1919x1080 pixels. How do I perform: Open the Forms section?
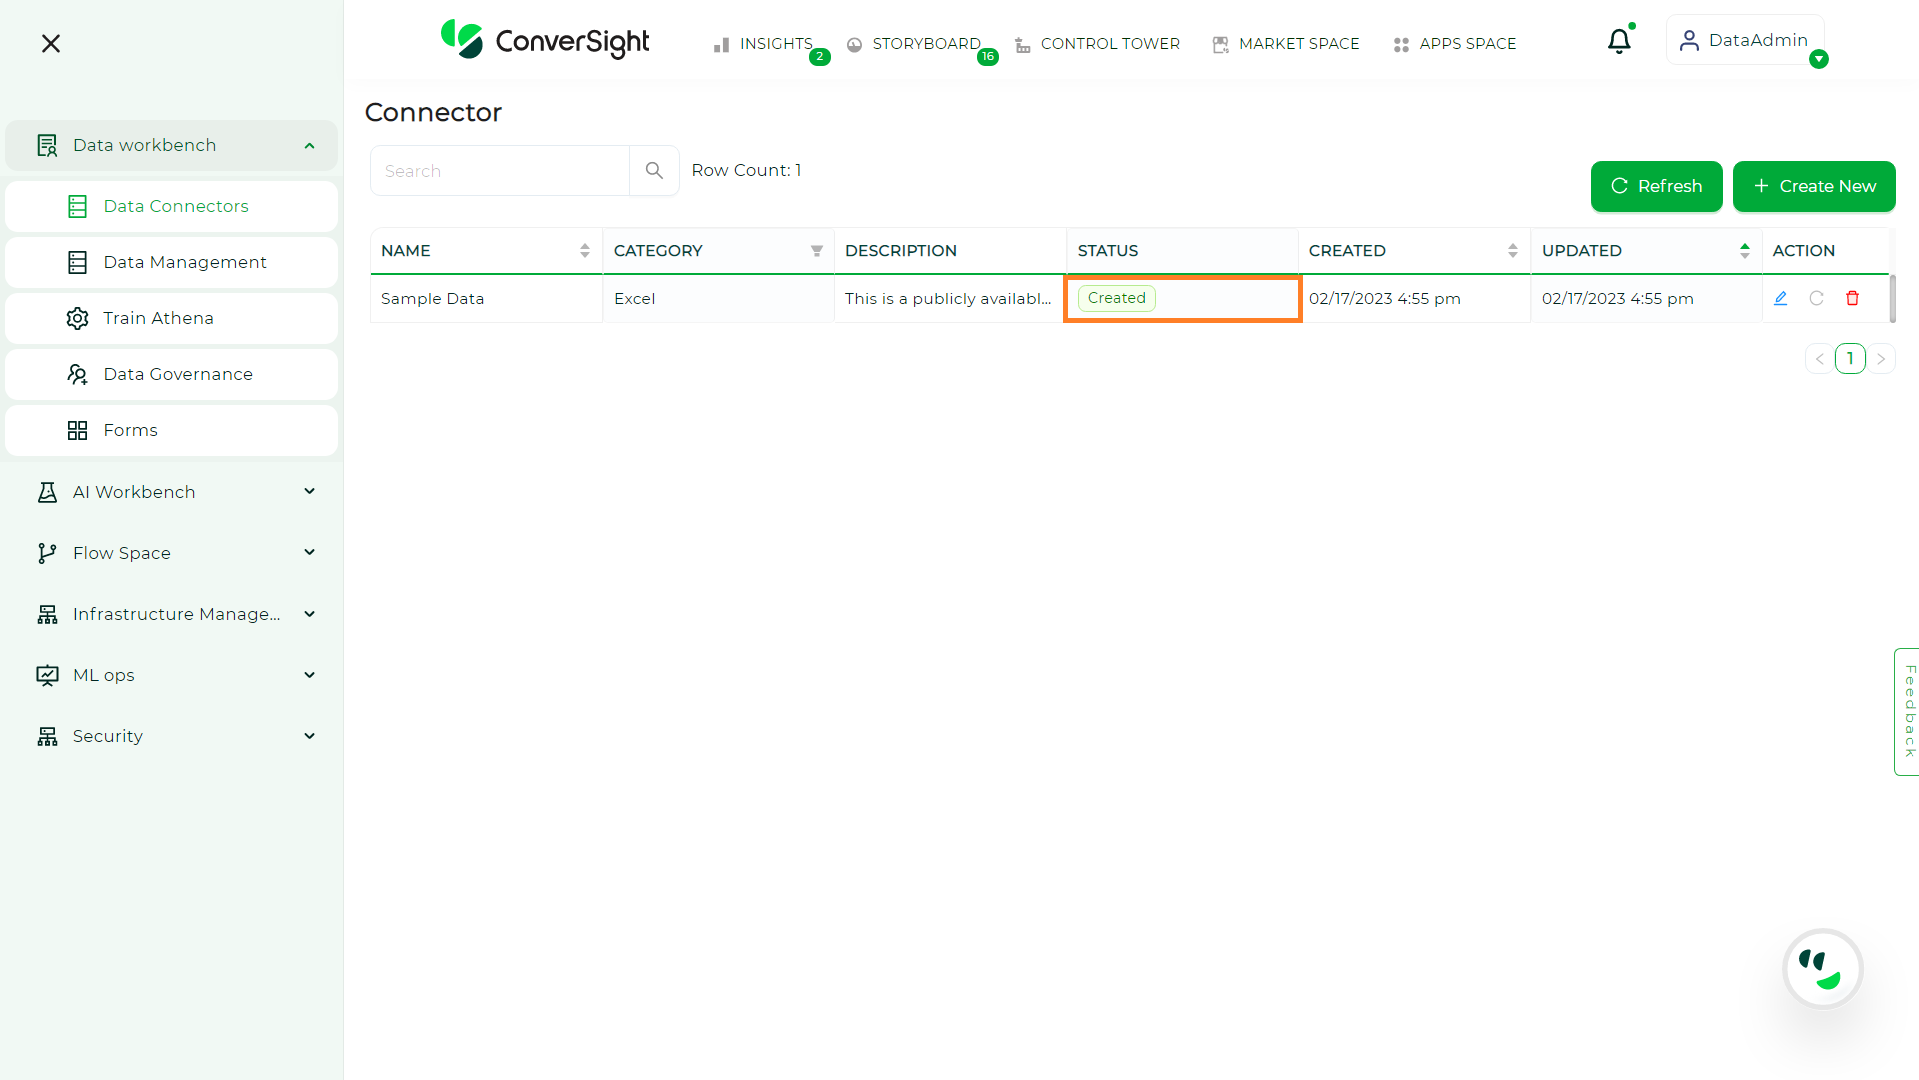coord(130,430)
